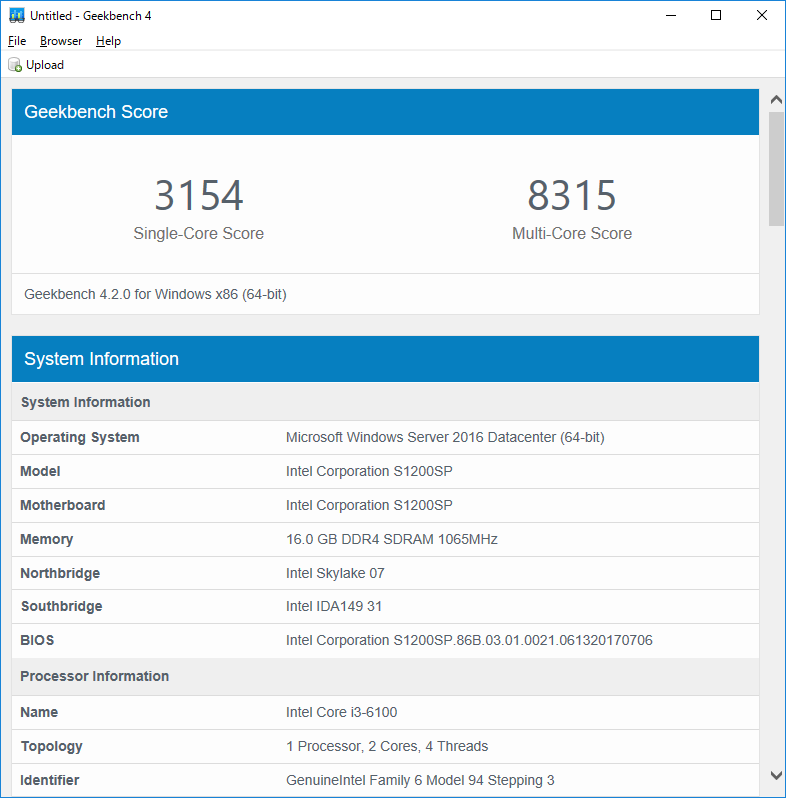Viewport: 786px width, 798px height.
Task: Click the Geekbench app icon in title bar
Action: point(17,16)
